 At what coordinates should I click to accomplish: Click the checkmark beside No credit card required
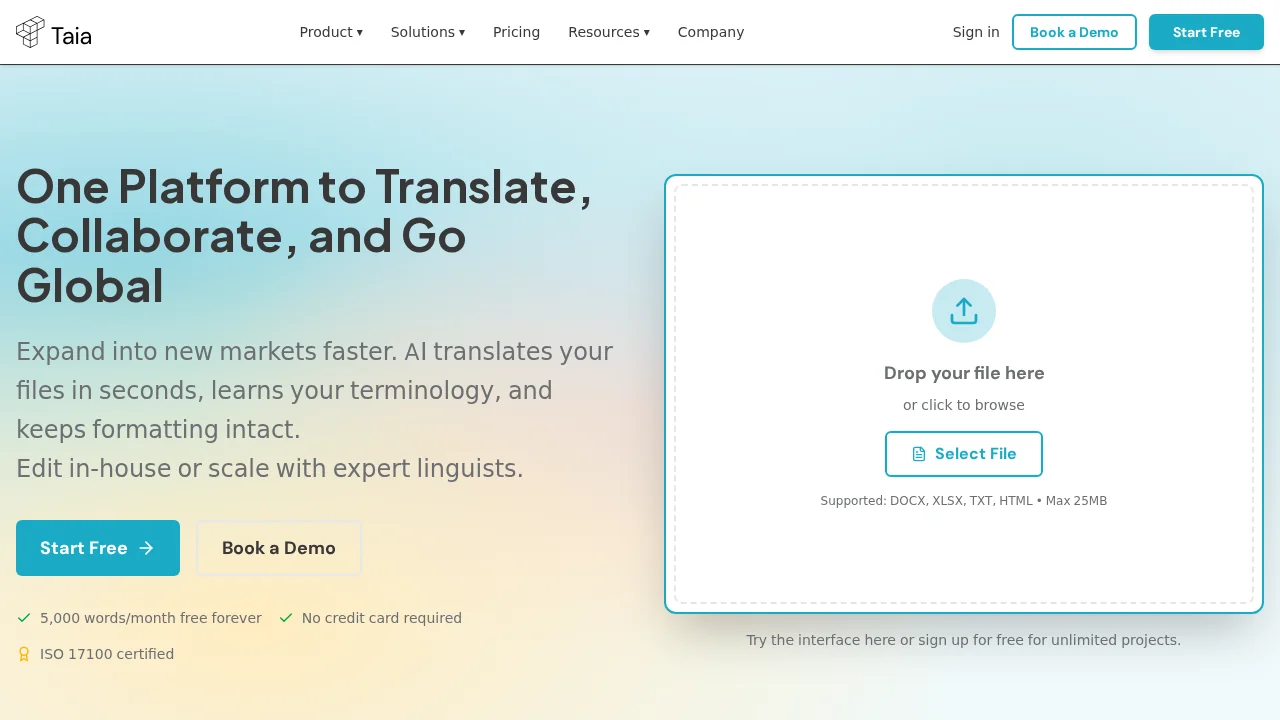tap(286, 618)
